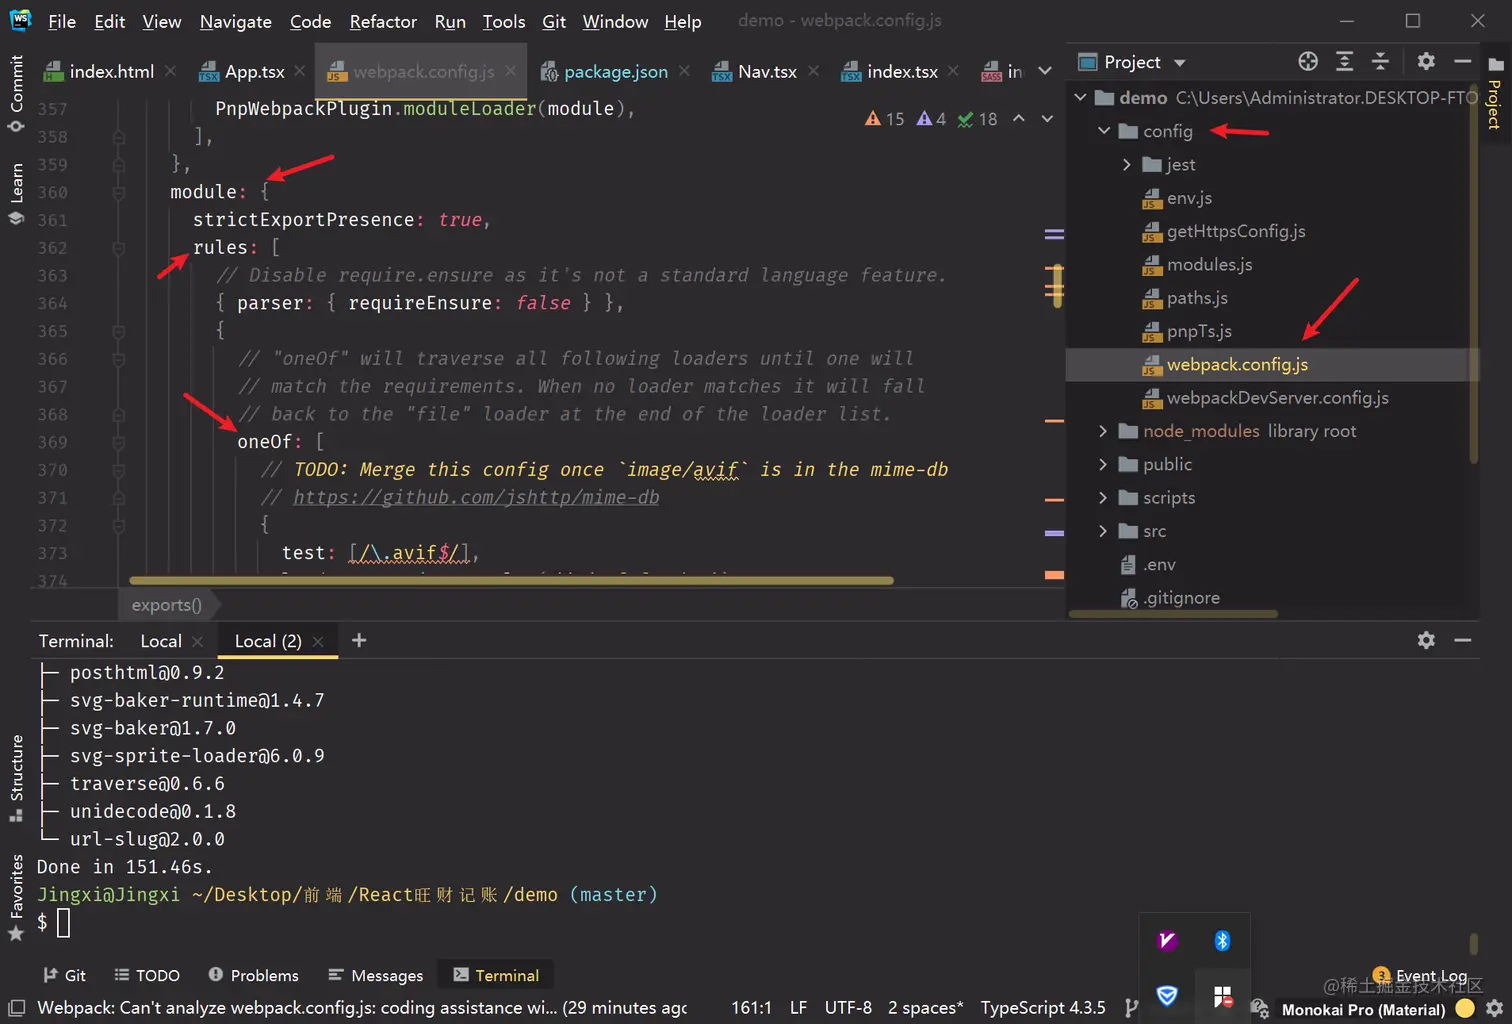Open the File menu
The width and height of the screenshot is (1512, 1024).
tap(62, 21)
